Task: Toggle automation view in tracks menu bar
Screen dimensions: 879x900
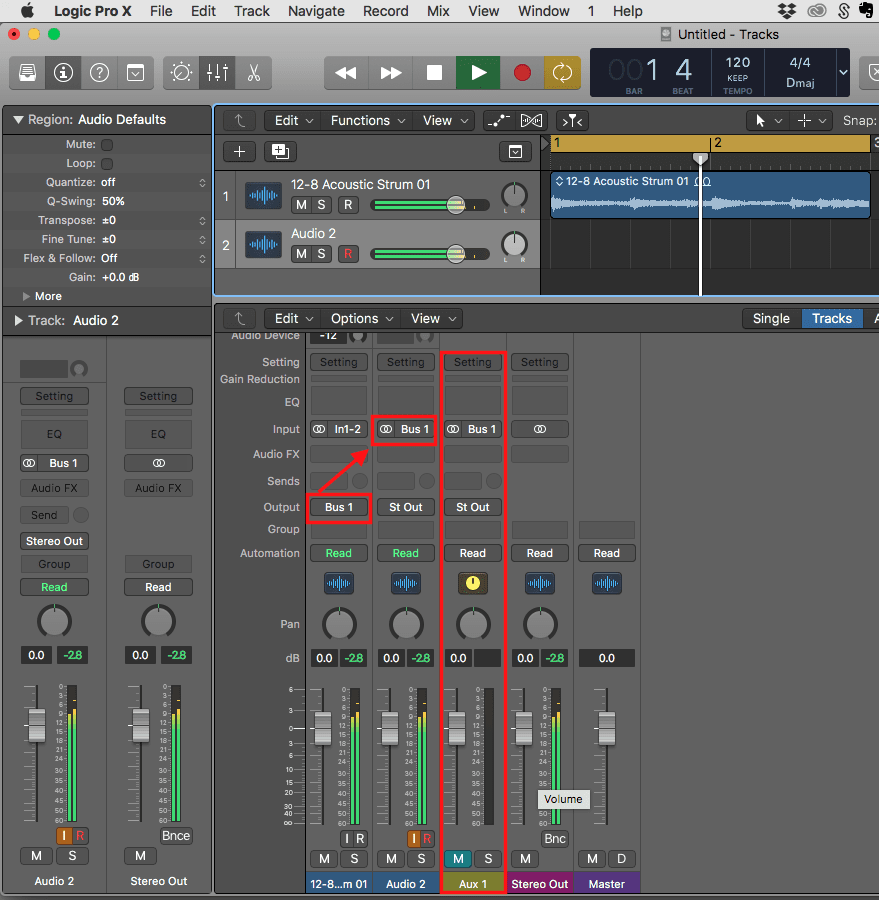Action: [x=498, y=121]
